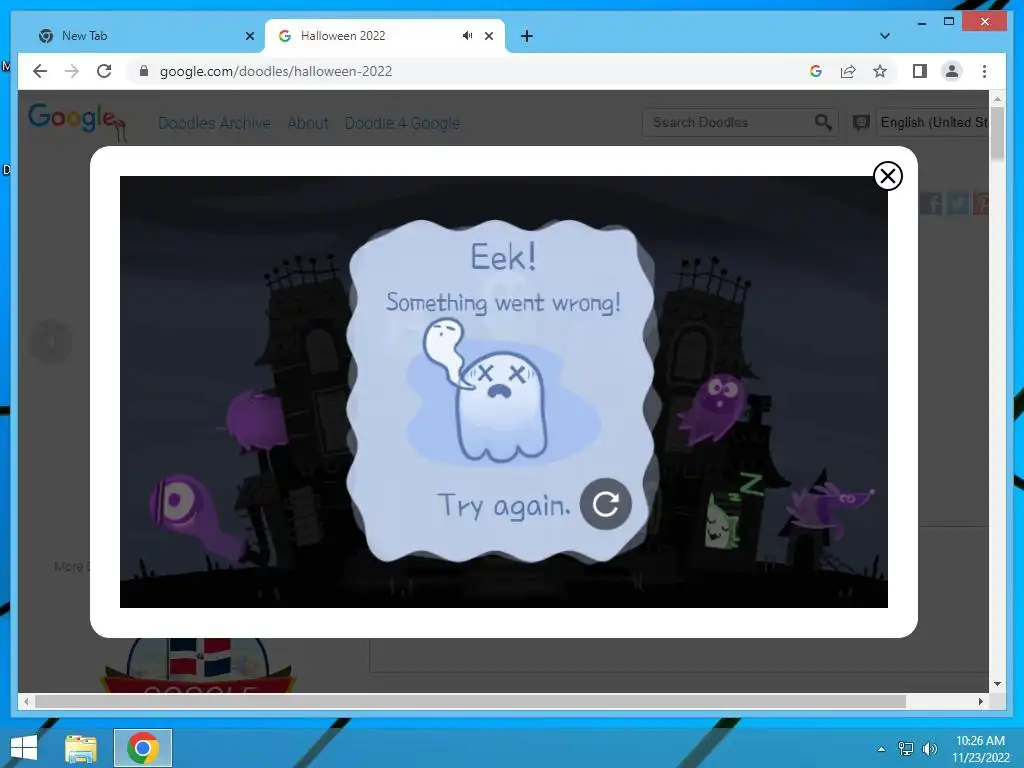1024x768 pixels.
Task: Open Doodles Archive link
Action: [x=214, y=123]
